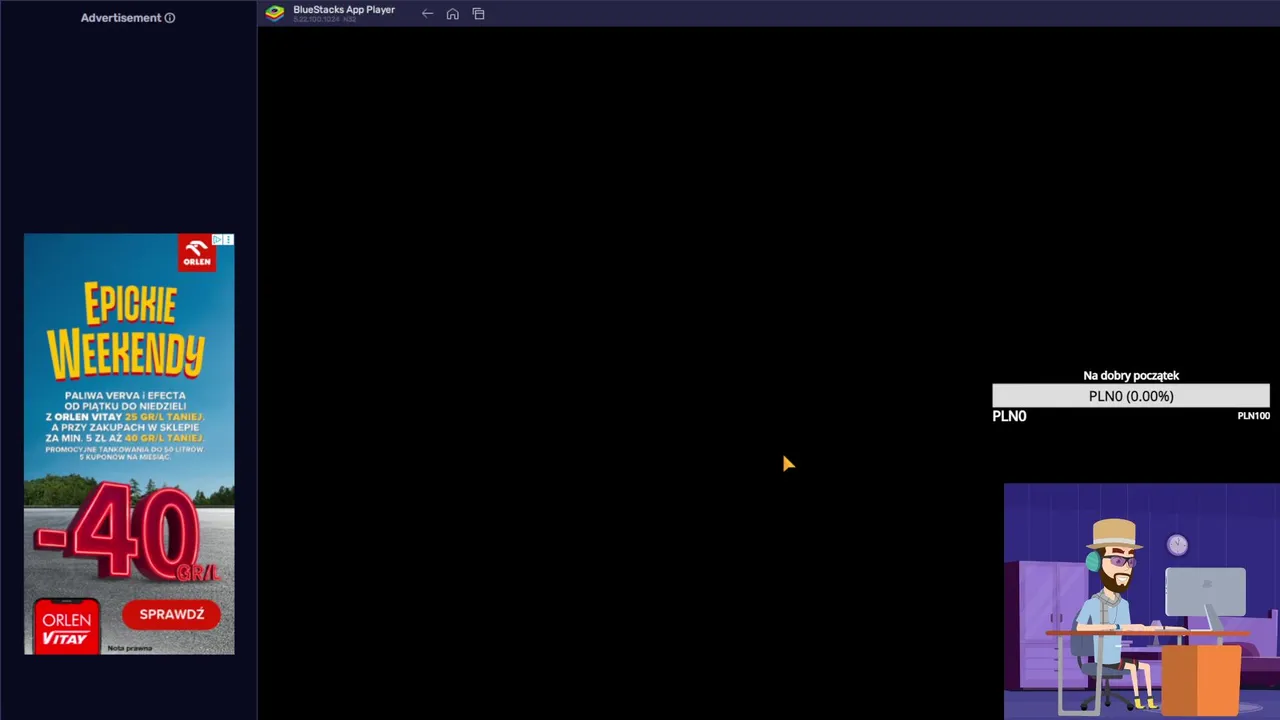The image size is (1280, 720).
Task: Click the AdChoices icon on the ad
Action: [x=217, y=240]
